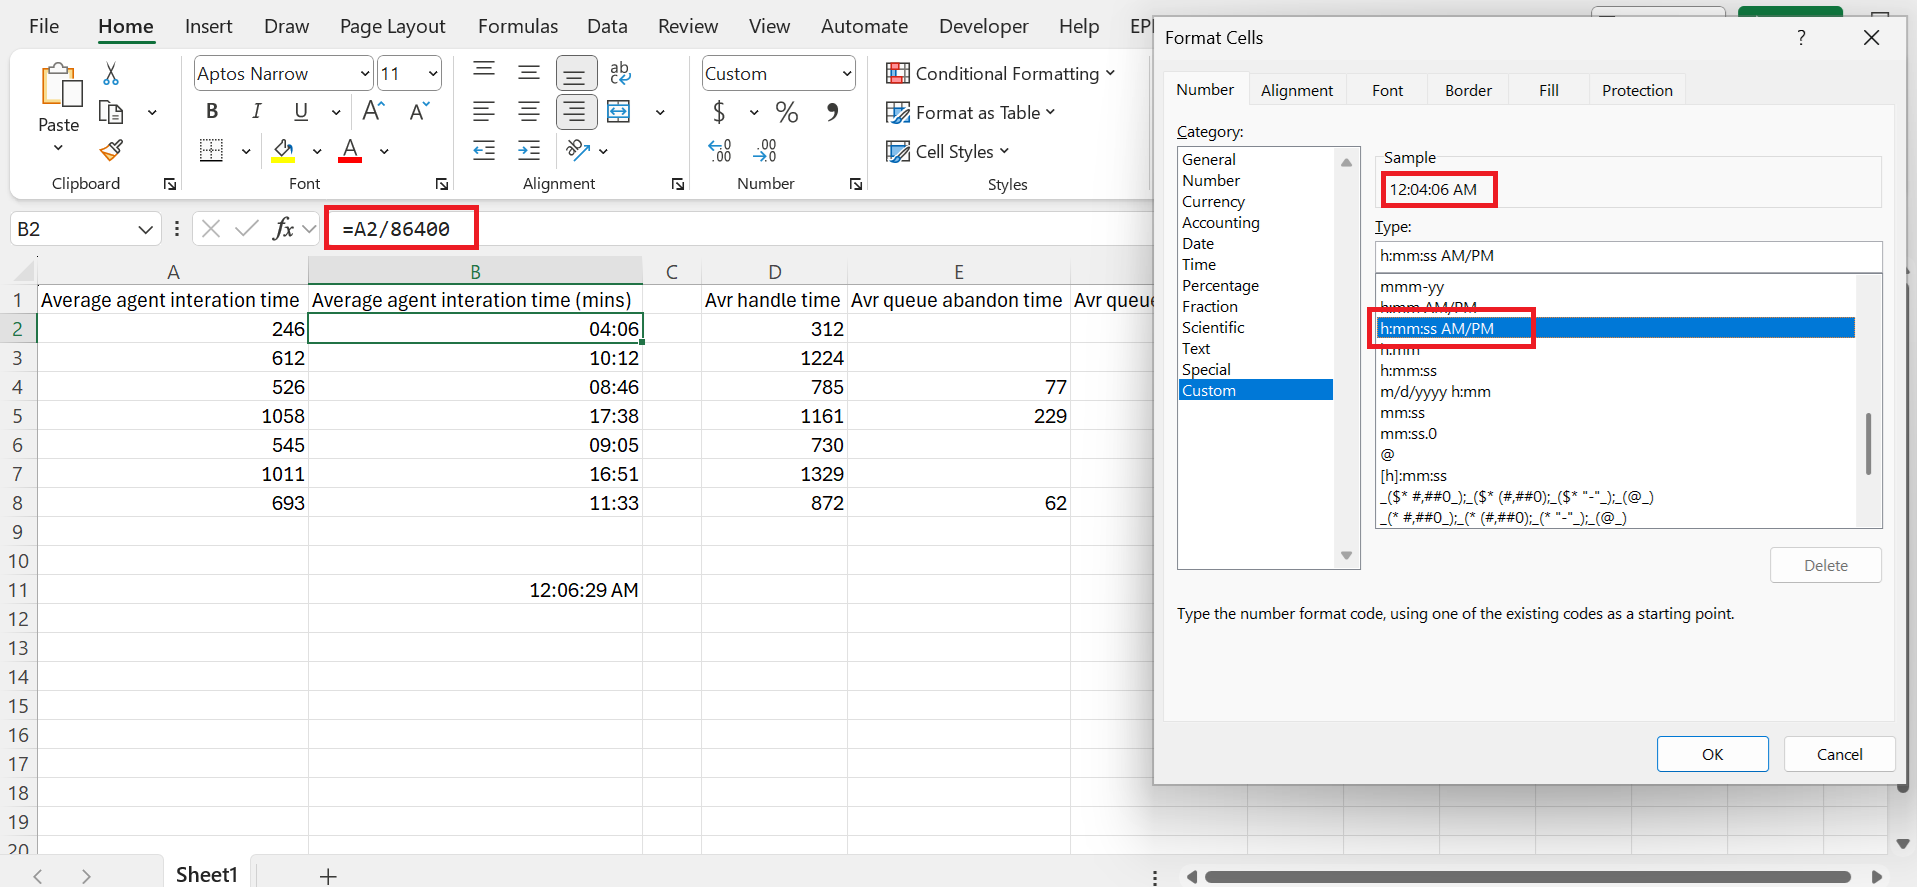Click the Sheet1 tab
The height and width of the screenshot is (887, 1917).
coord(207,874)
